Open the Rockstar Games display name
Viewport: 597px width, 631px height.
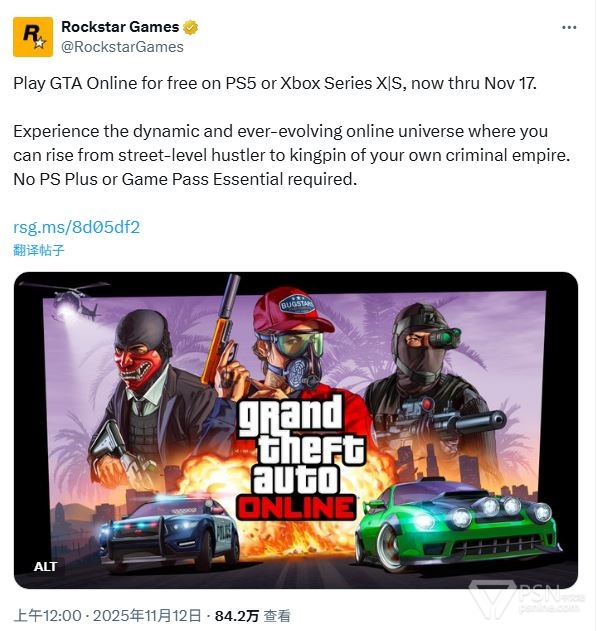pyautogui.click(x=120, y=27)
